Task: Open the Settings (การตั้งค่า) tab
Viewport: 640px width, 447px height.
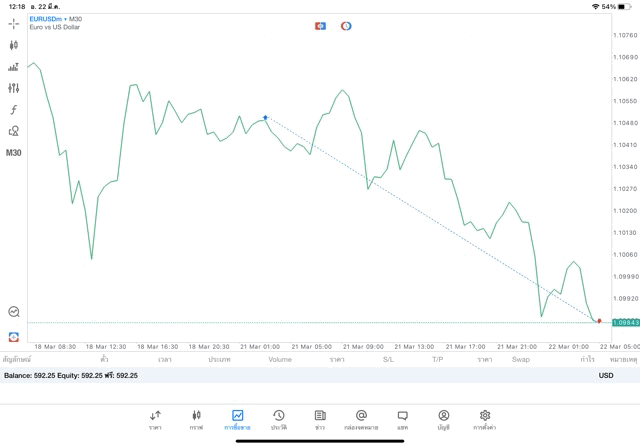Action: (485, 419)
